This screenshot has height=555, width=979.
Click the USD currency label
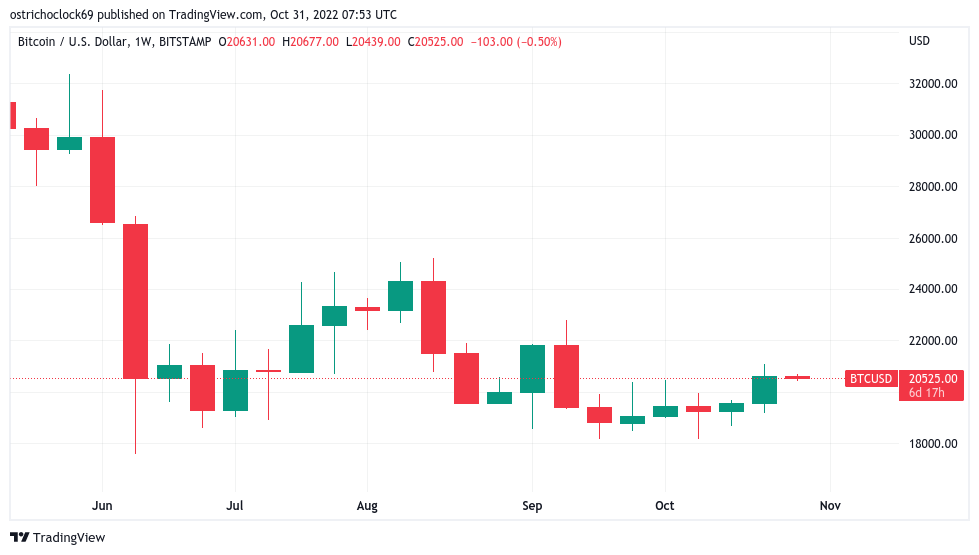pyautogui.click(x=919, y=41)
